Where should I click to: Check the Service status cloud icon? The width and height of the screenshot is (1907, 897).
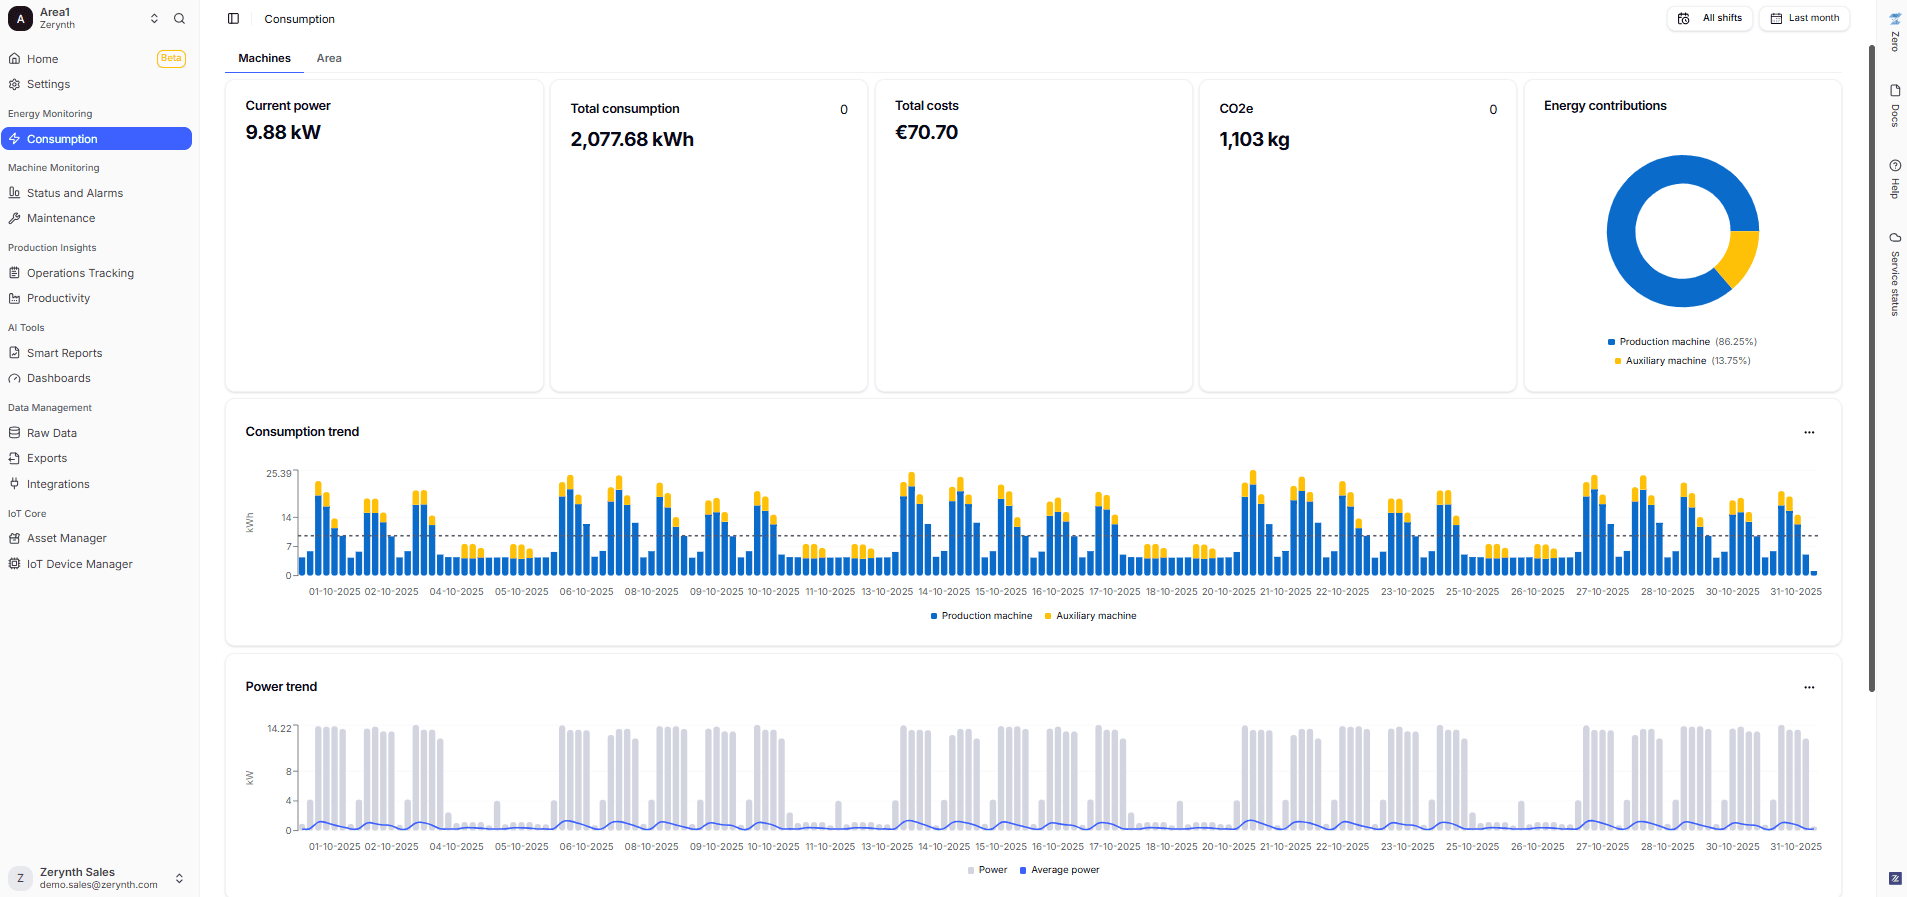1894,238
